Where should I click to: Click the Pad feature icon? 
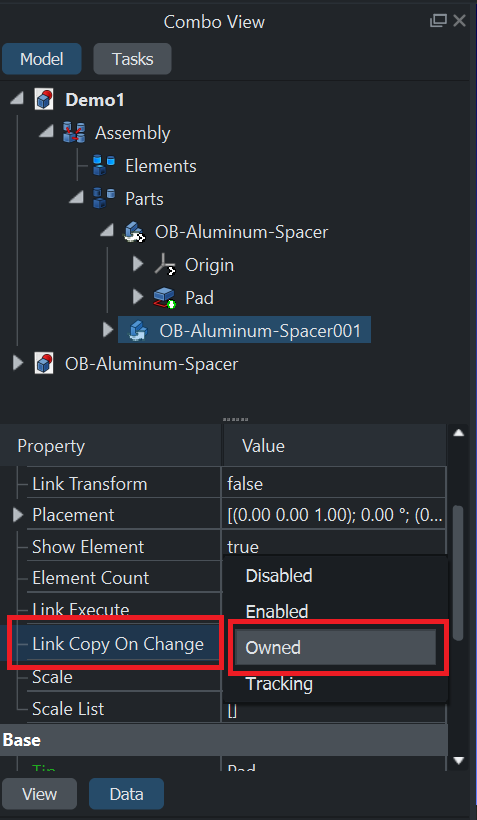(x=164, y=298)
